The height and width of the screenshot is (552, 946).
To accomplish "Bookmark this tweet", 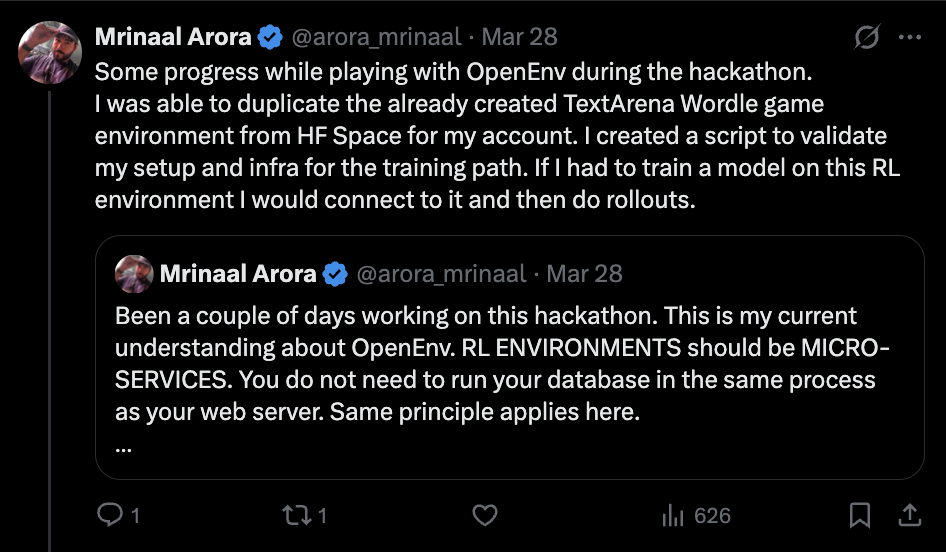I will point(859,515).
